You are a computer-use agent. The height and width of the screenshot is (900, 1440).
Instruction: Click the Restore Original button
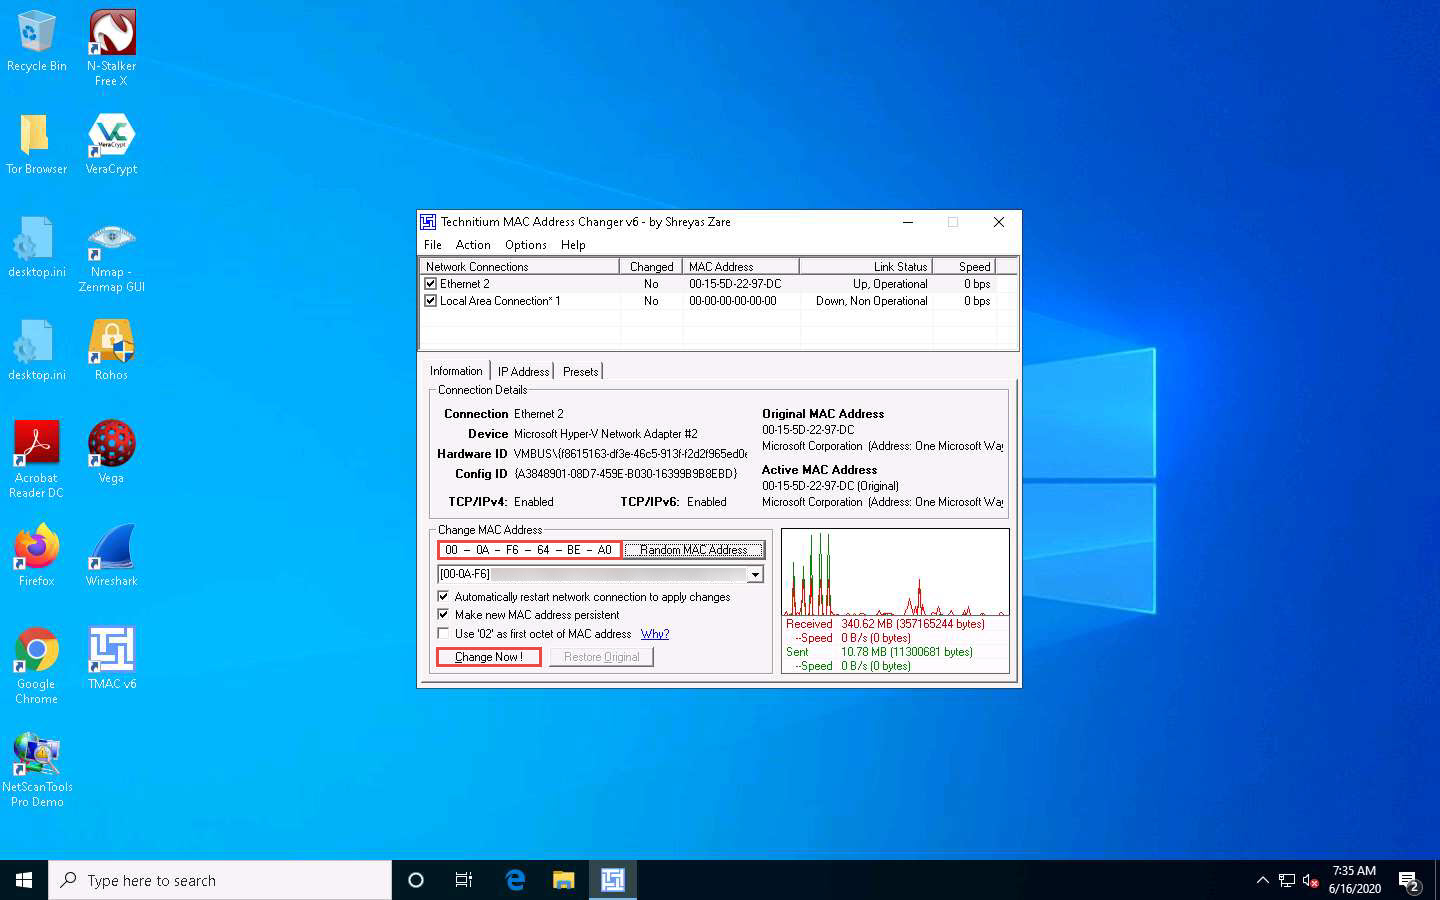[x=601, y=657]
